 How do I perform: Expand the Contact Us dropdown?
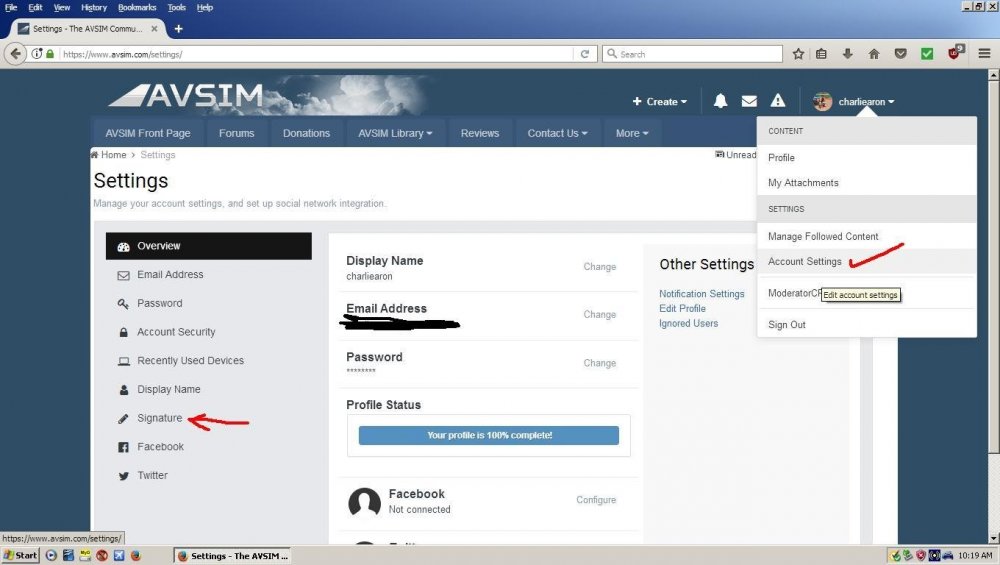pos(557,133)
